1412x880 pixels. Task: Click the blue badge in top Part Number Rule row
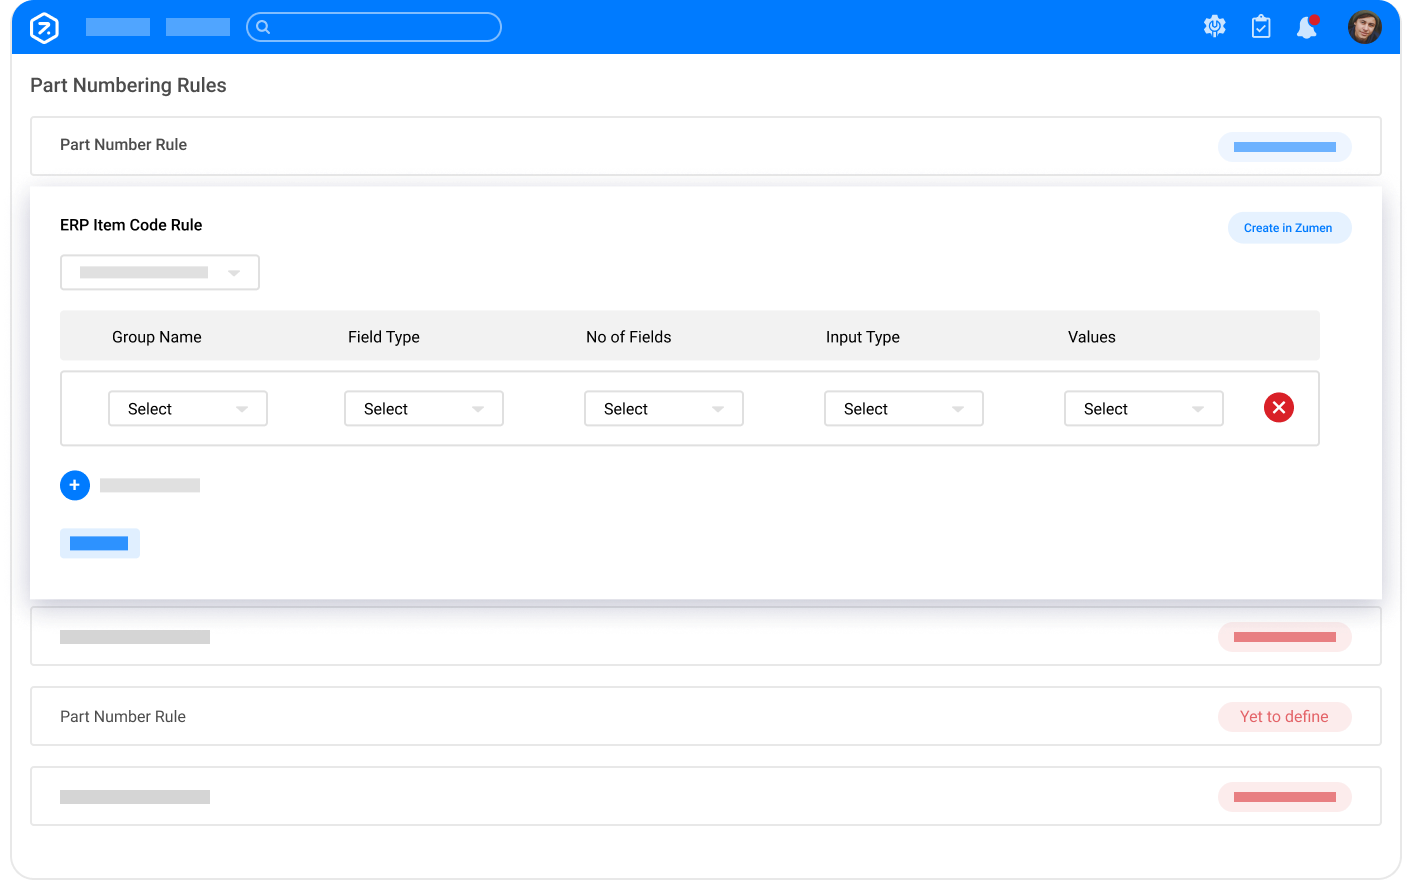[x=1284, y=147]
